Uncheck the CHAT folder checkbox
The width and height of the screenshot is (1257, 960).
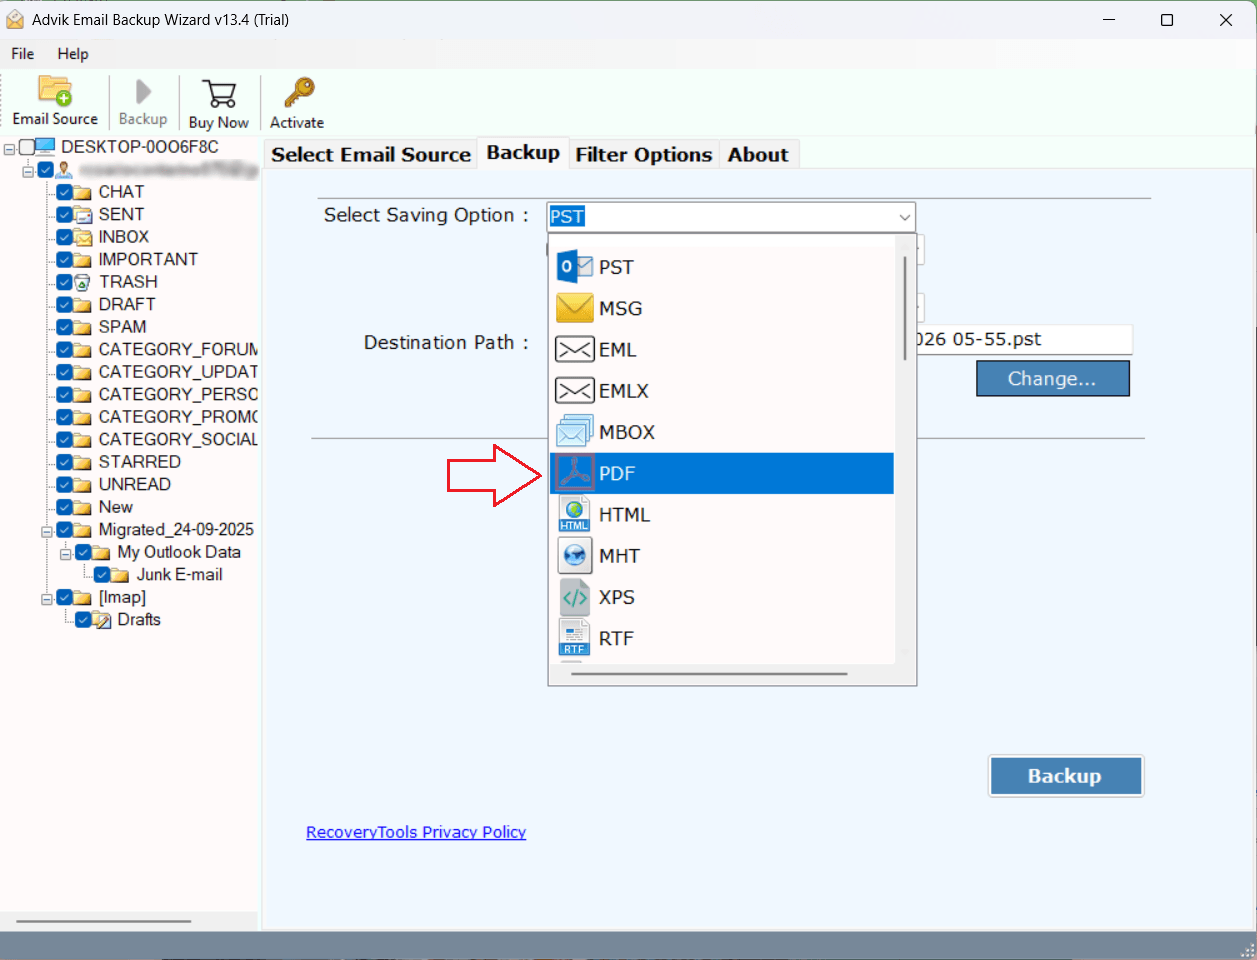coord(64,192)
